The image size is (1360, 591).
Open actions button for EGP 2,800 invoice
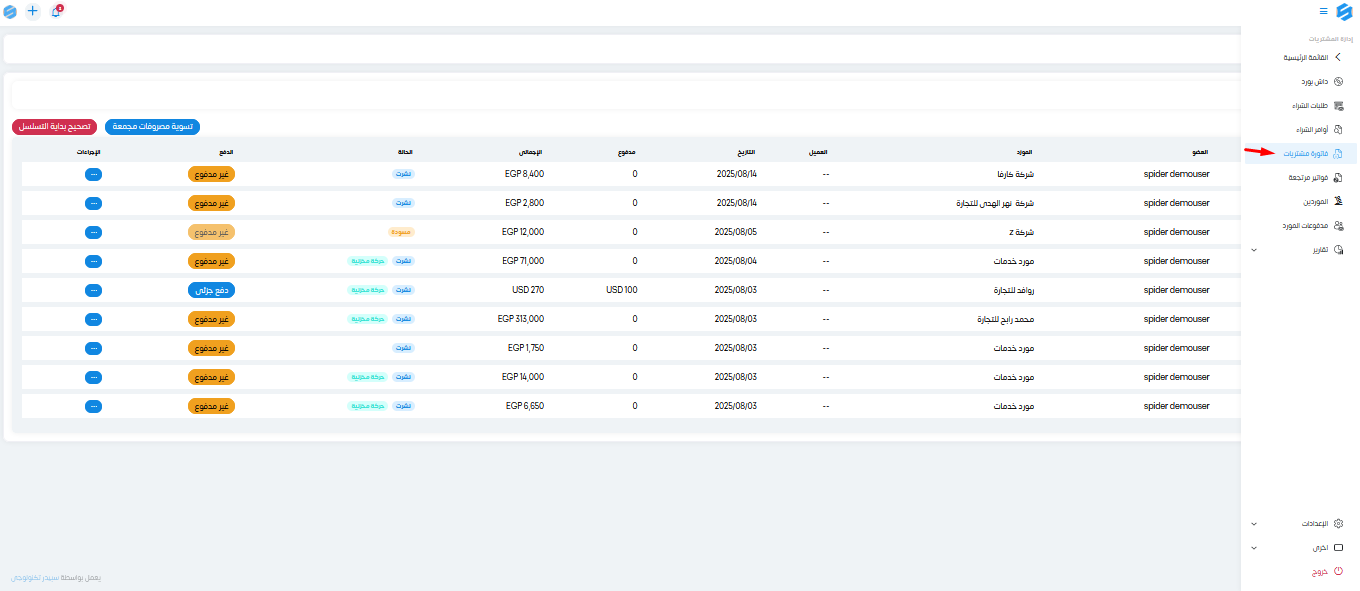point(93,203)
